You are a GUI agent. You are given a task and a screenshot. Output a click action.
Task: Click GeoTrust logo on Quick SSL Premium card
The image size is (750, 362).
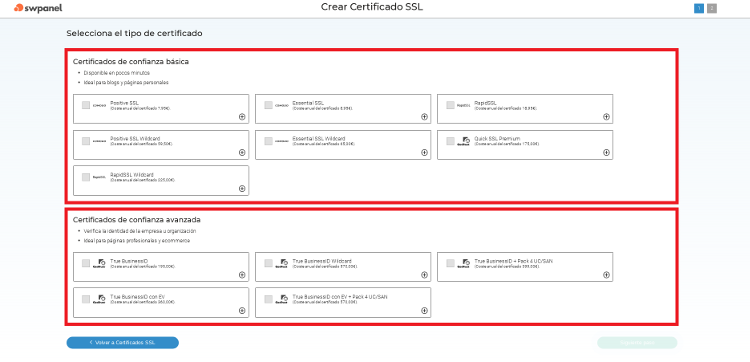click(463, 142)
